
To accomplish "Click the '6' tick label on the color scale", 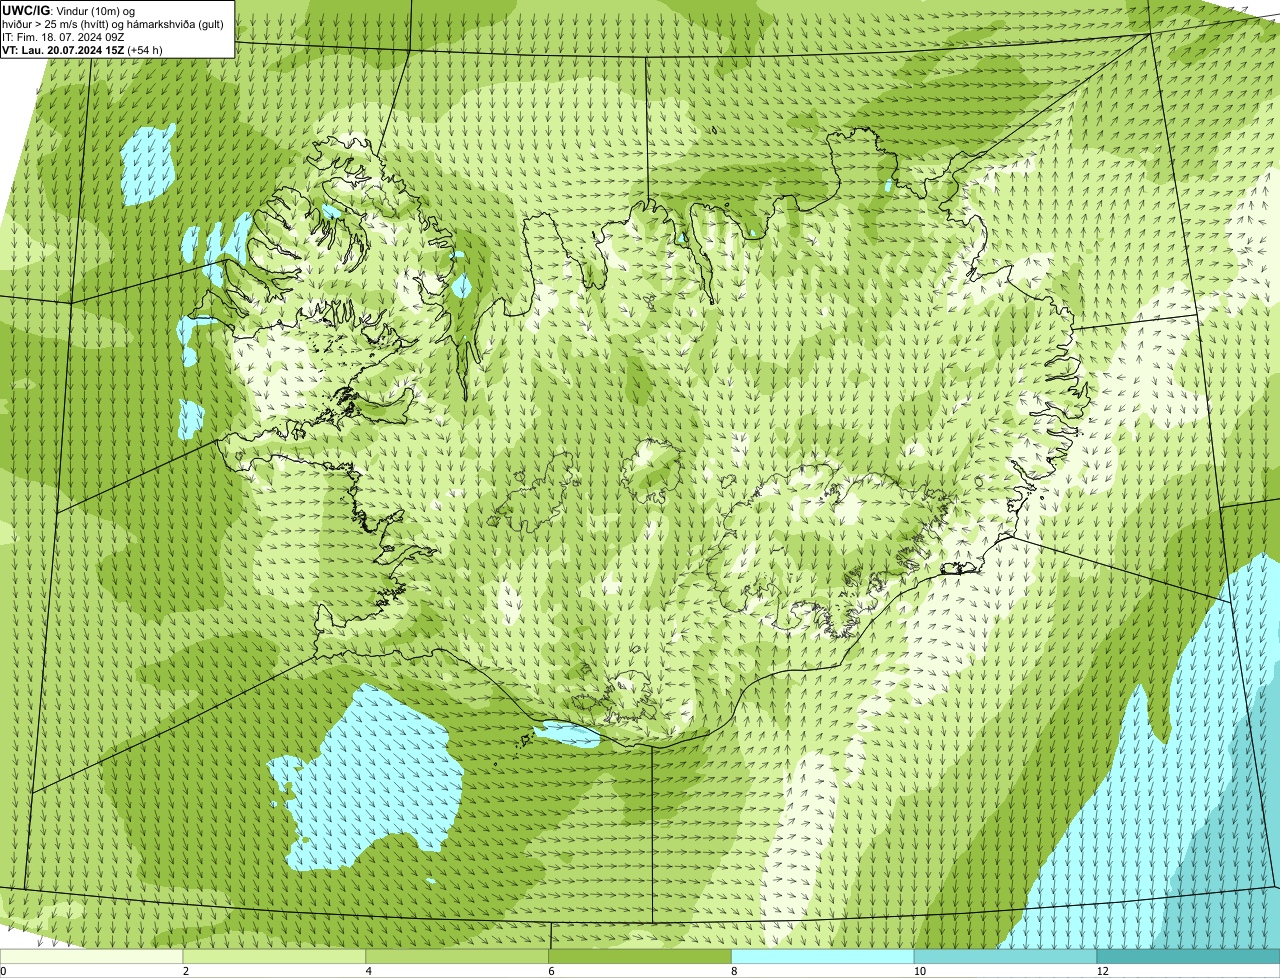I will tap(551, 971).
